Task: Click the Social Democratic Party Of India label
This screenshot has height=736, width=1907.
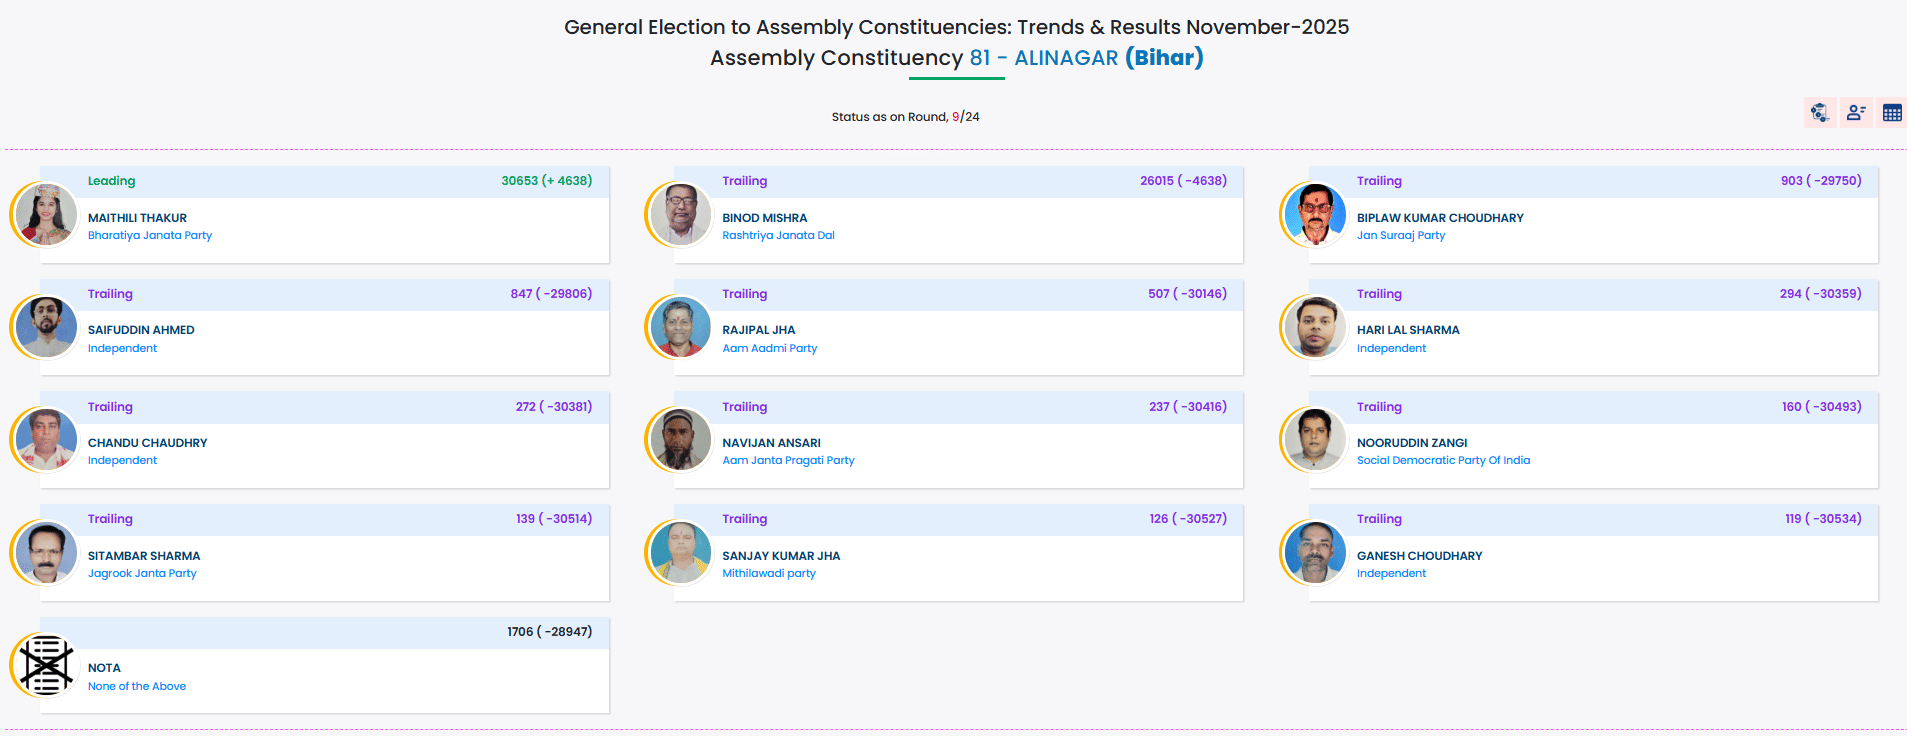Action: 1443,461
